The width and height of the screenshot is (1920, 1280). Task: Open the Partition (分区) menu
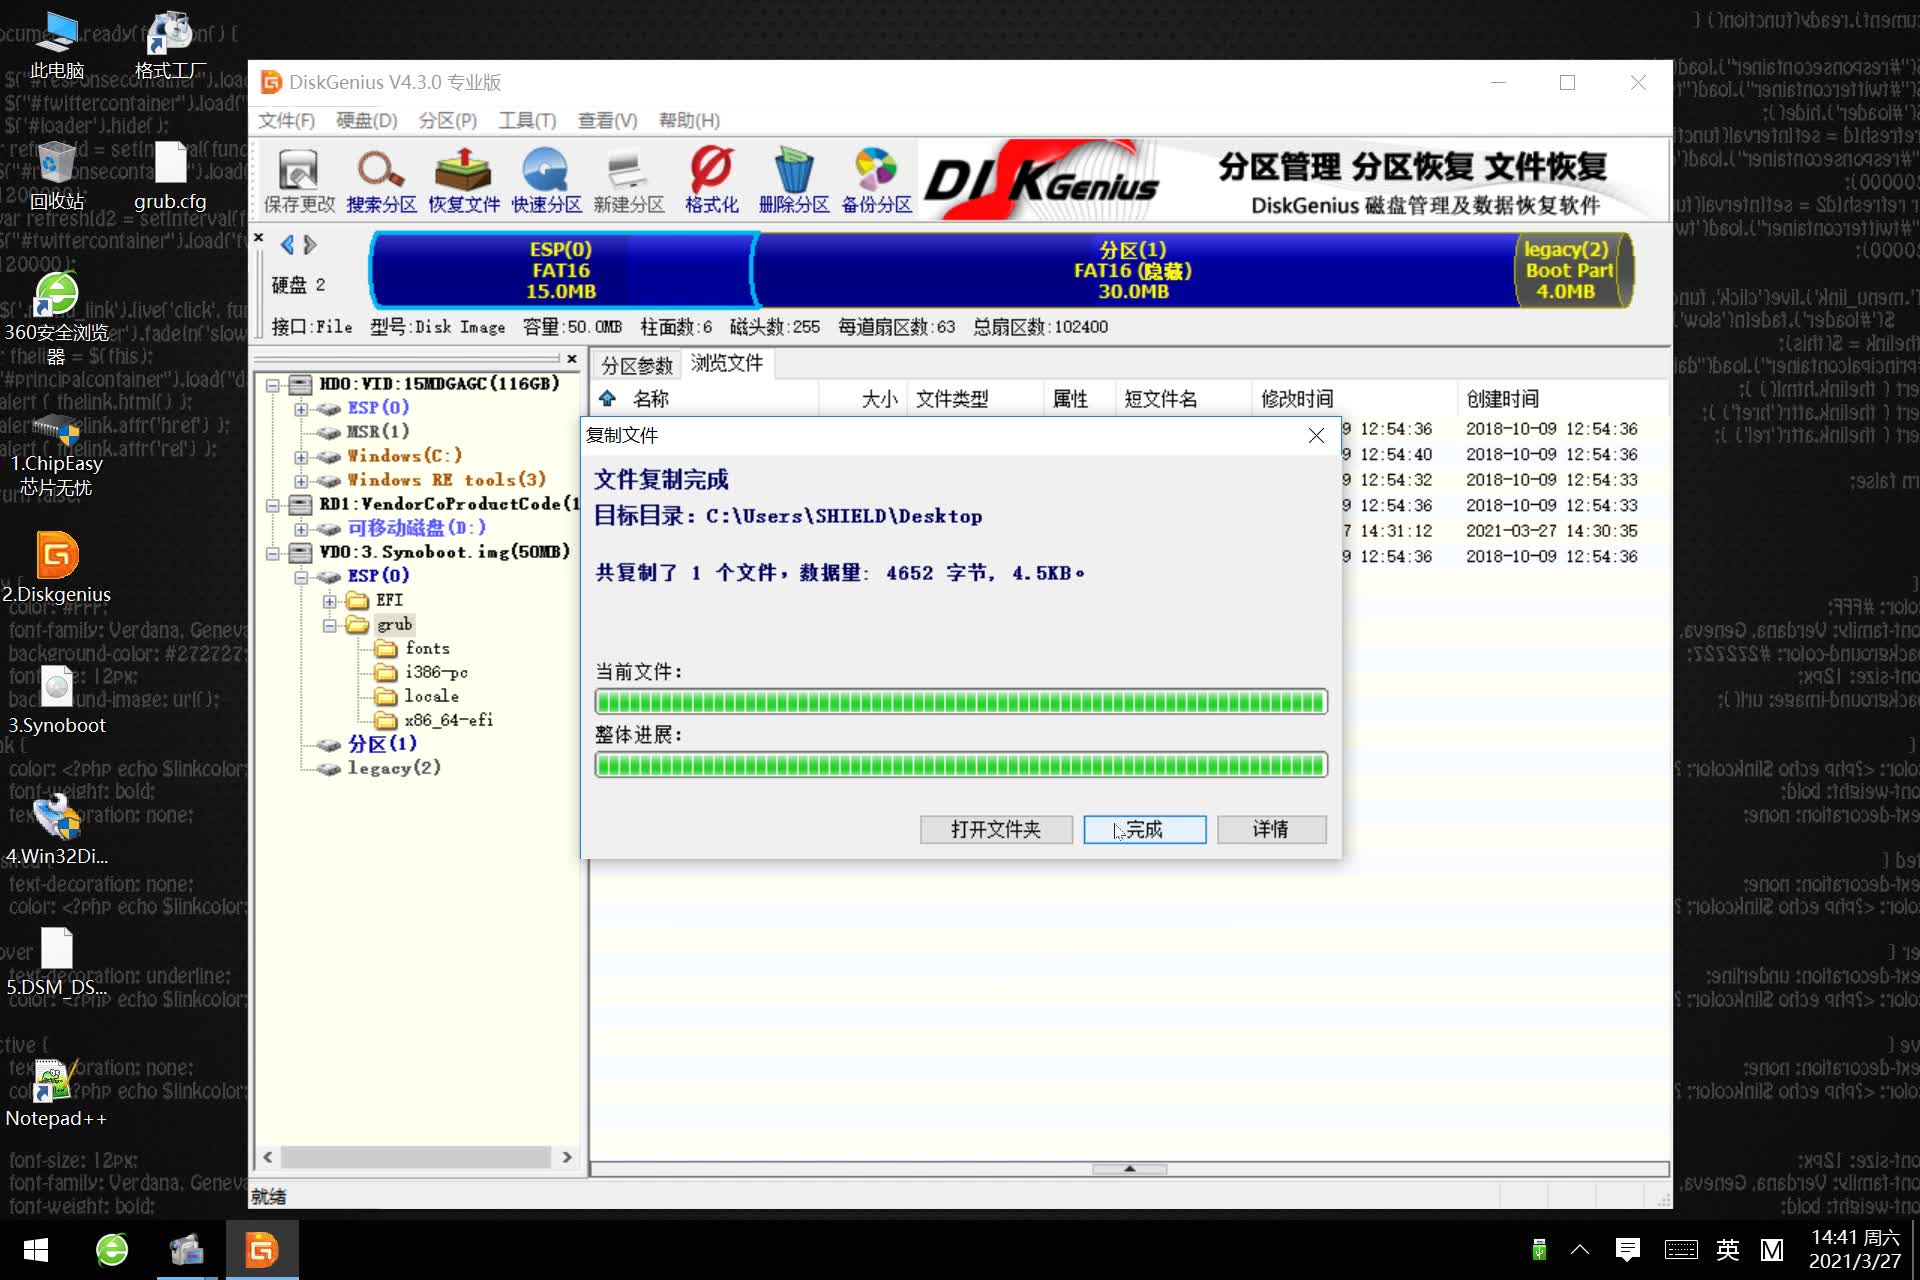(x=447, y=120)
